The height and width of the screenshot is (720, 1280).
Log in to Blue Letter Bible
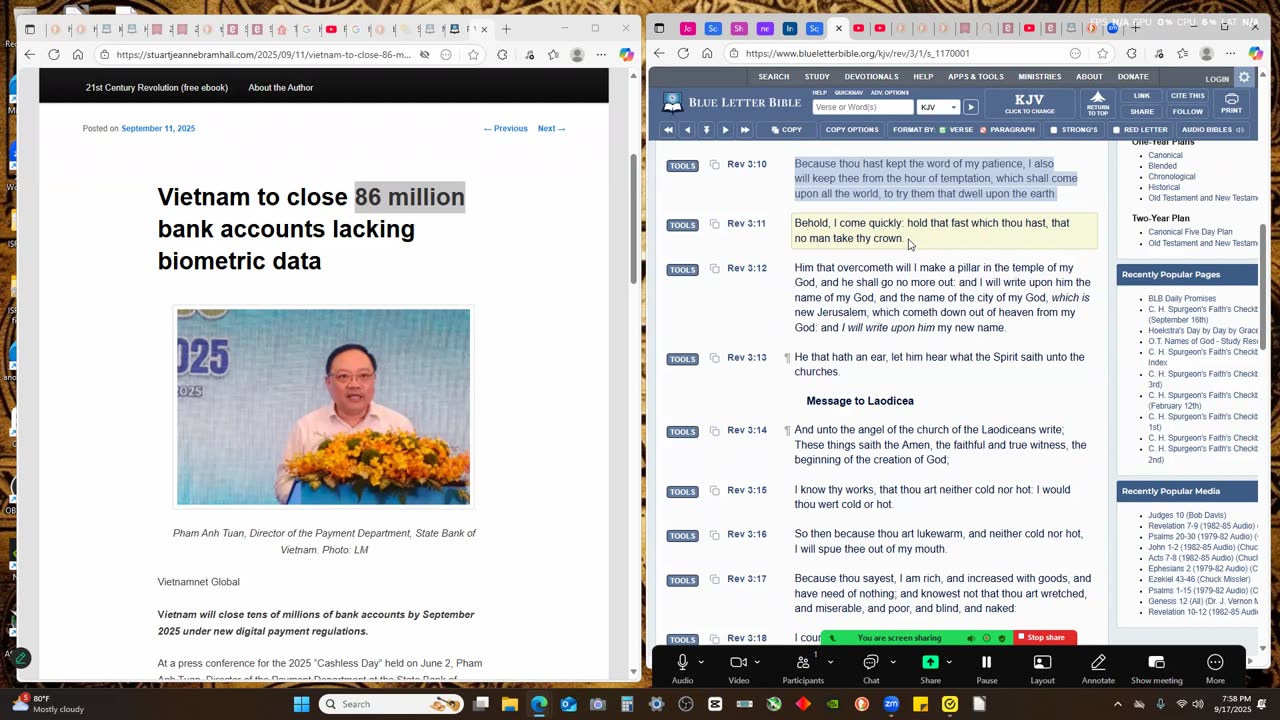click(1217, 79)
